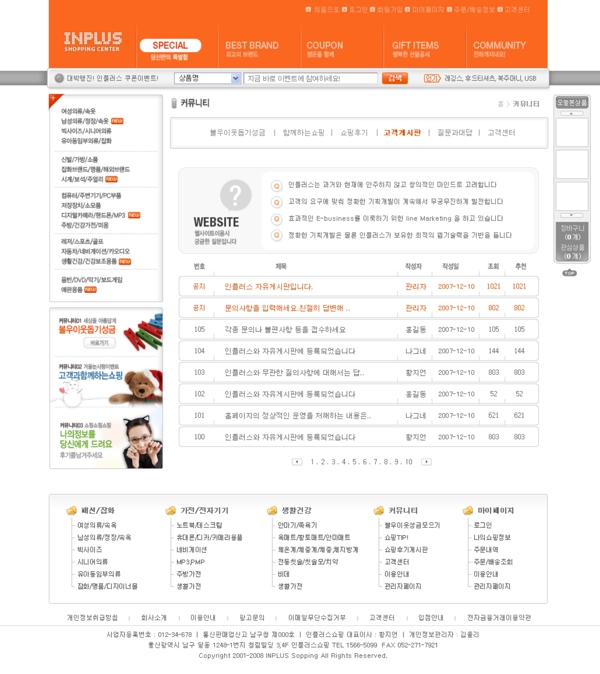Click footer link 주문내역
The image size is (600, 674).
(486, 549)
